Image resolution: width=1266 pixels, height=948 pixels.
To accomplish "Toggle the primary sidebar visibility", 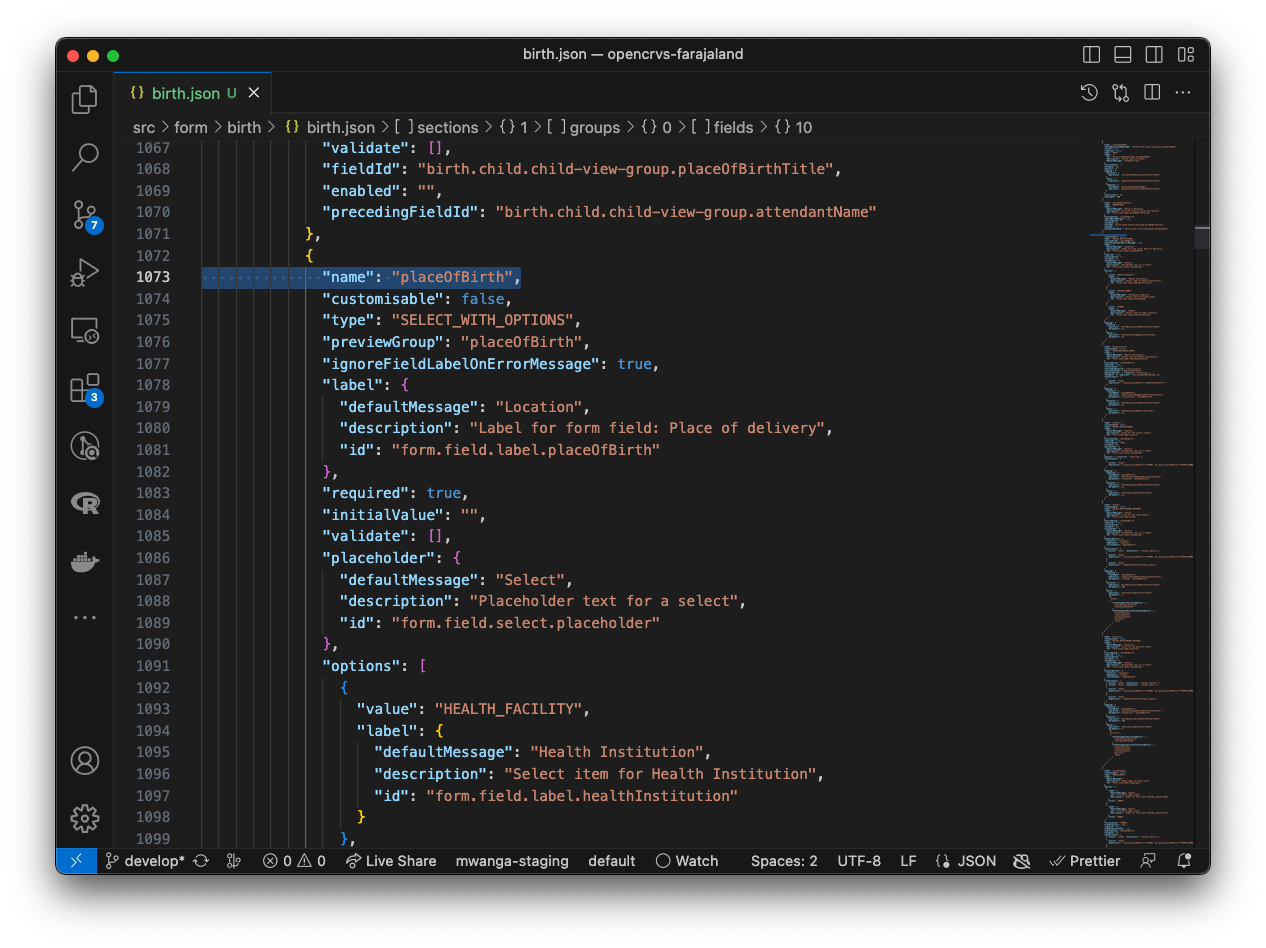I will click(1092, 55).
